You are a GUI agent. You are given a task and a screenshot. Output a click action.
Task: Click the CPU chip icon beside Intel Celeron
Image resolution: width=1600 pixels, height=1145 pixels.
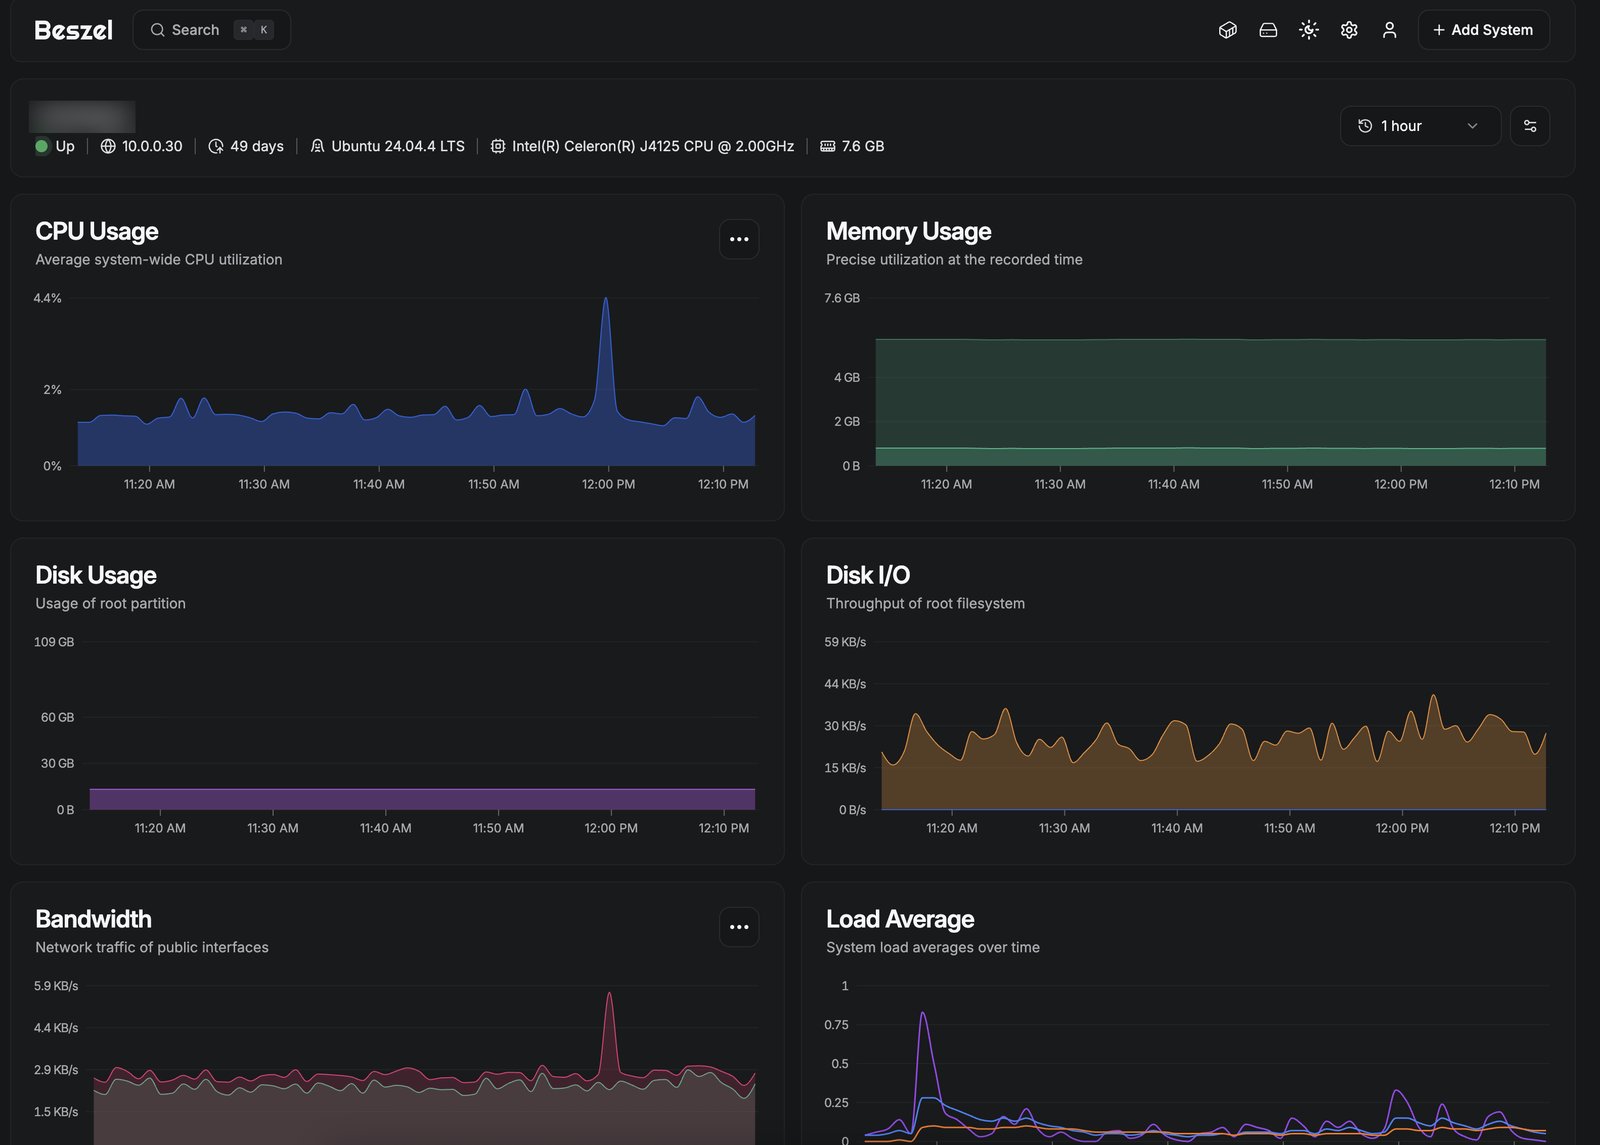pos(498,146)
